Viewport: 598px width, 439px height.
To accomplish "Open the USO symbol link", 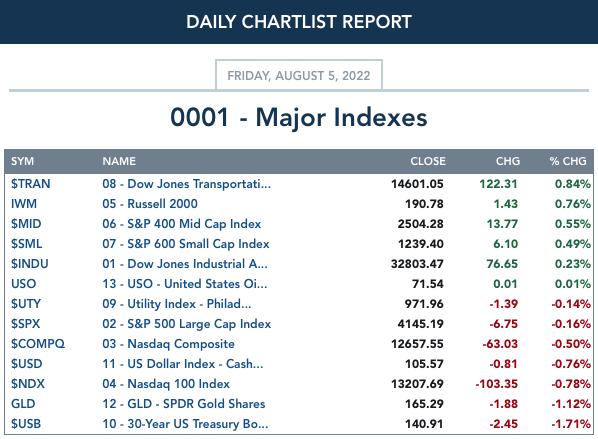I will click(x=24, y=284).
